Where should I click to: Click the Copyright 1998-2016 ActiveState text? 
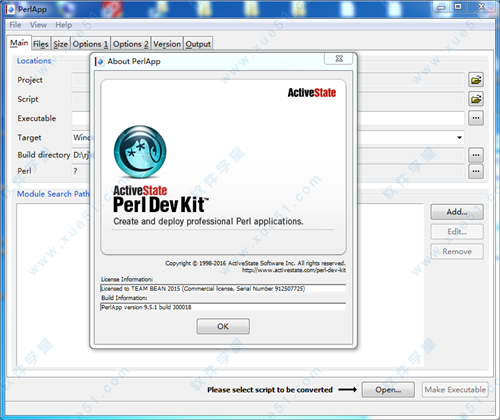[255, 263]
